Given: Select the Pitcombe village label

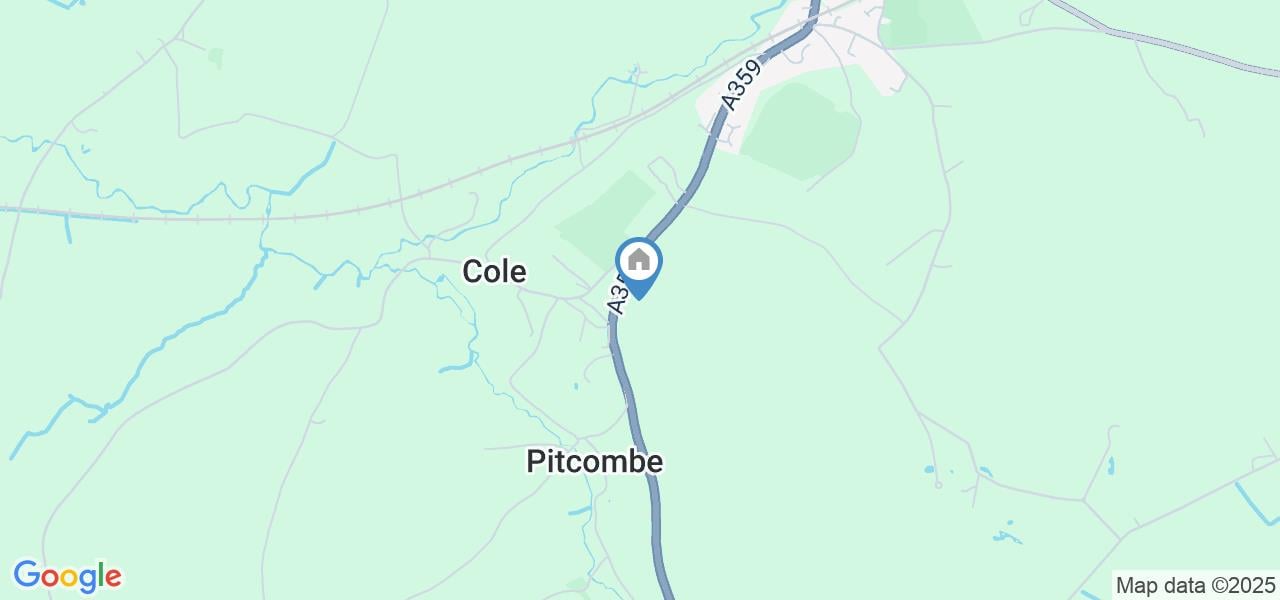Looking at the screenshot, I should [x=594, y=461].
